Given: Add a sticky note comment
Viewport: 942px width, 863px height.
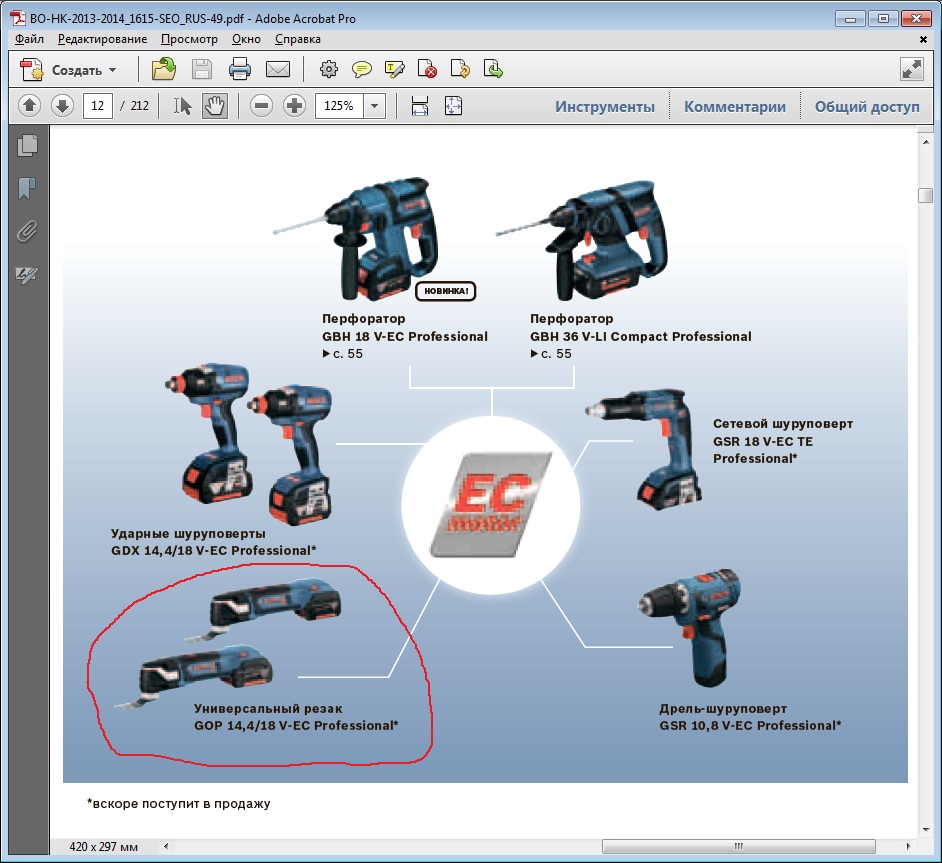Looking at the screenshot, I should [x=362, y=70].
